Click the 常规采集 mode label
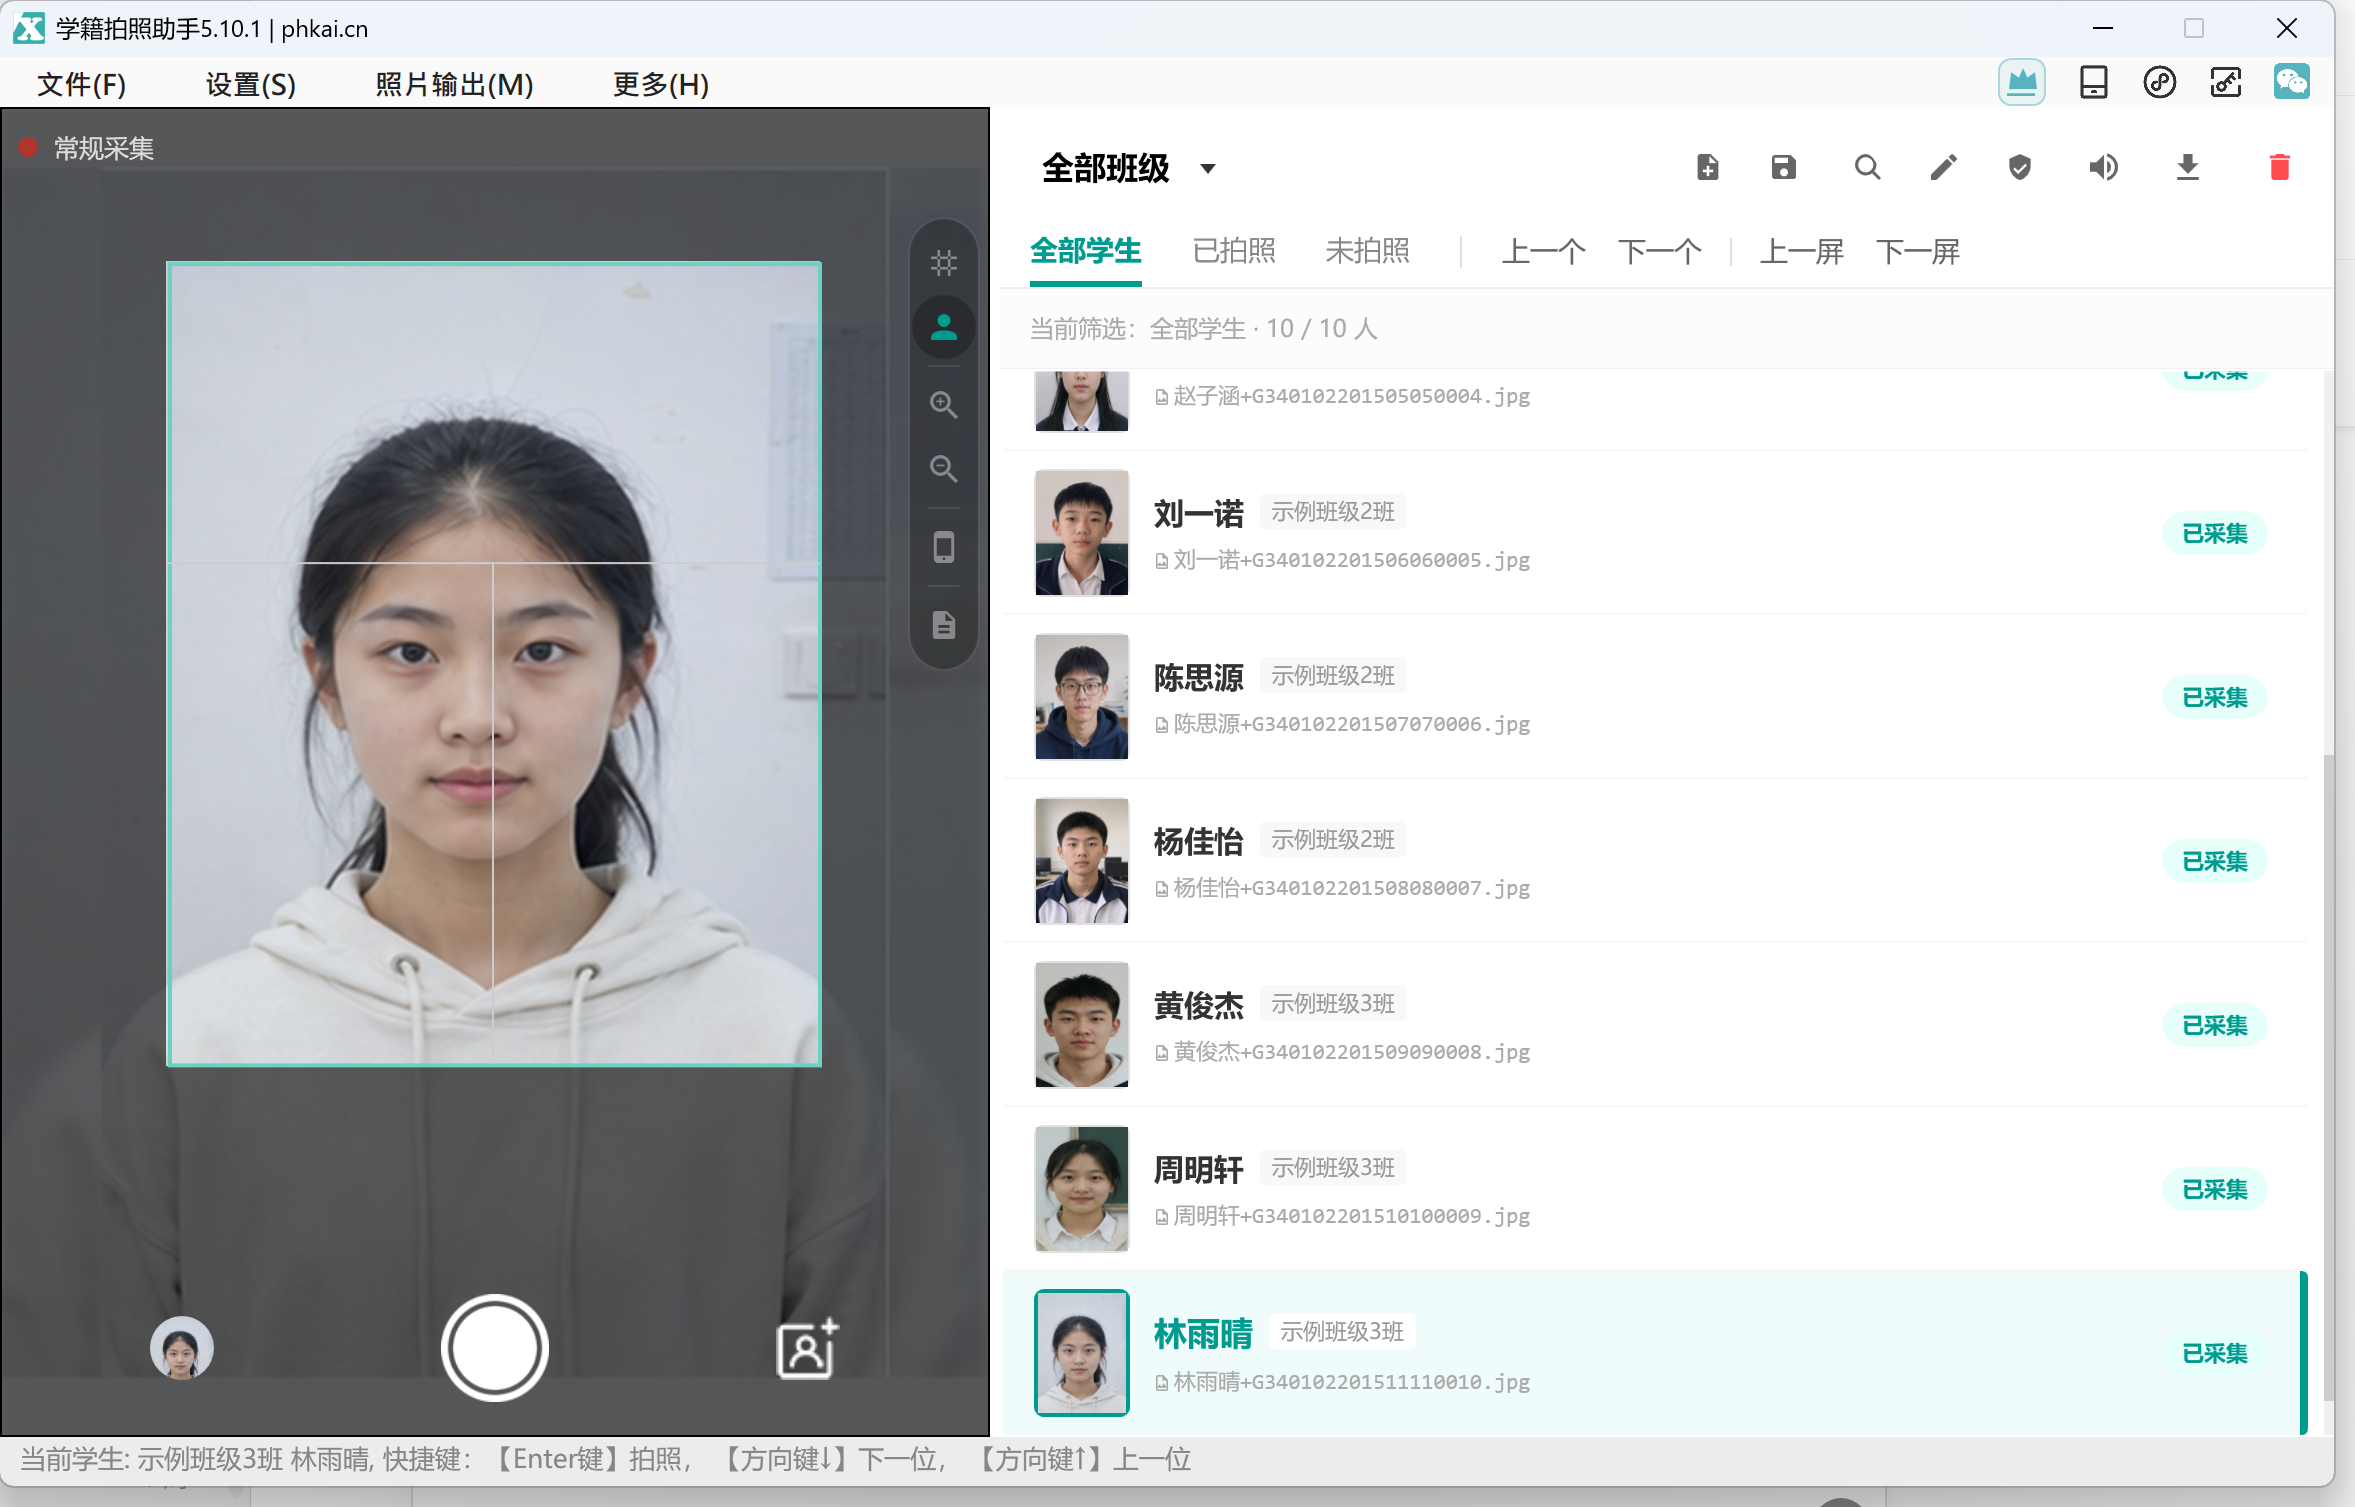This screenshot has height=1507, width=2355. (104, 149)
